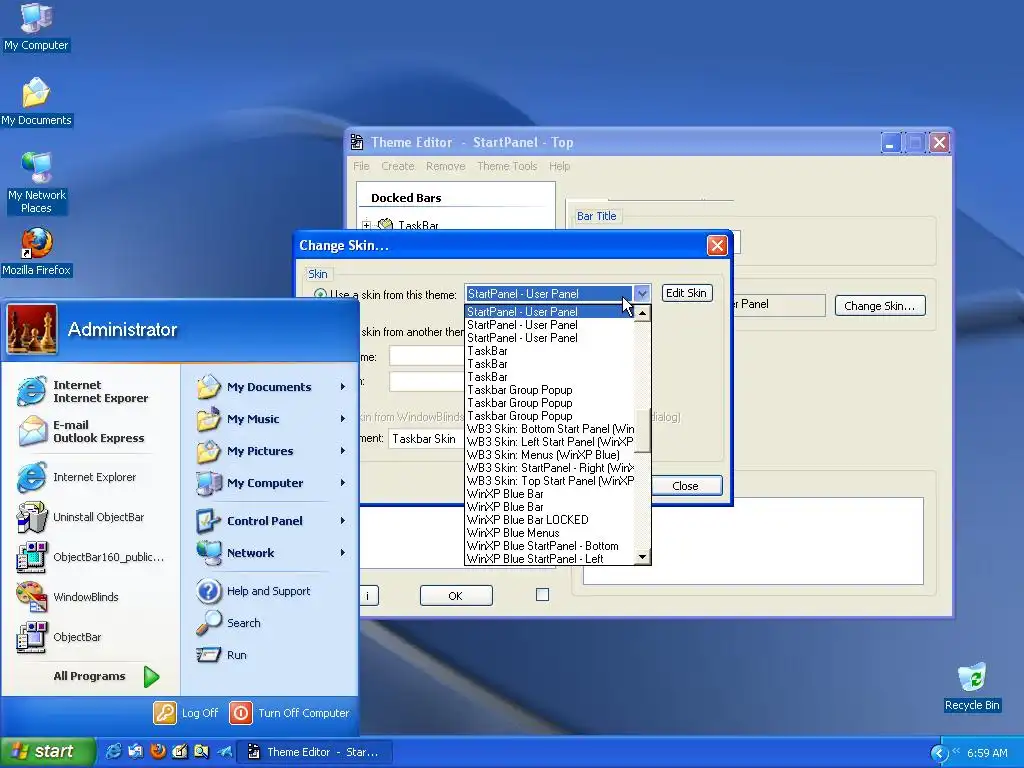Click the 6:59 AM clock in tray
The width and height of the screenshot is (1024, 768).
tap(987, 753)
